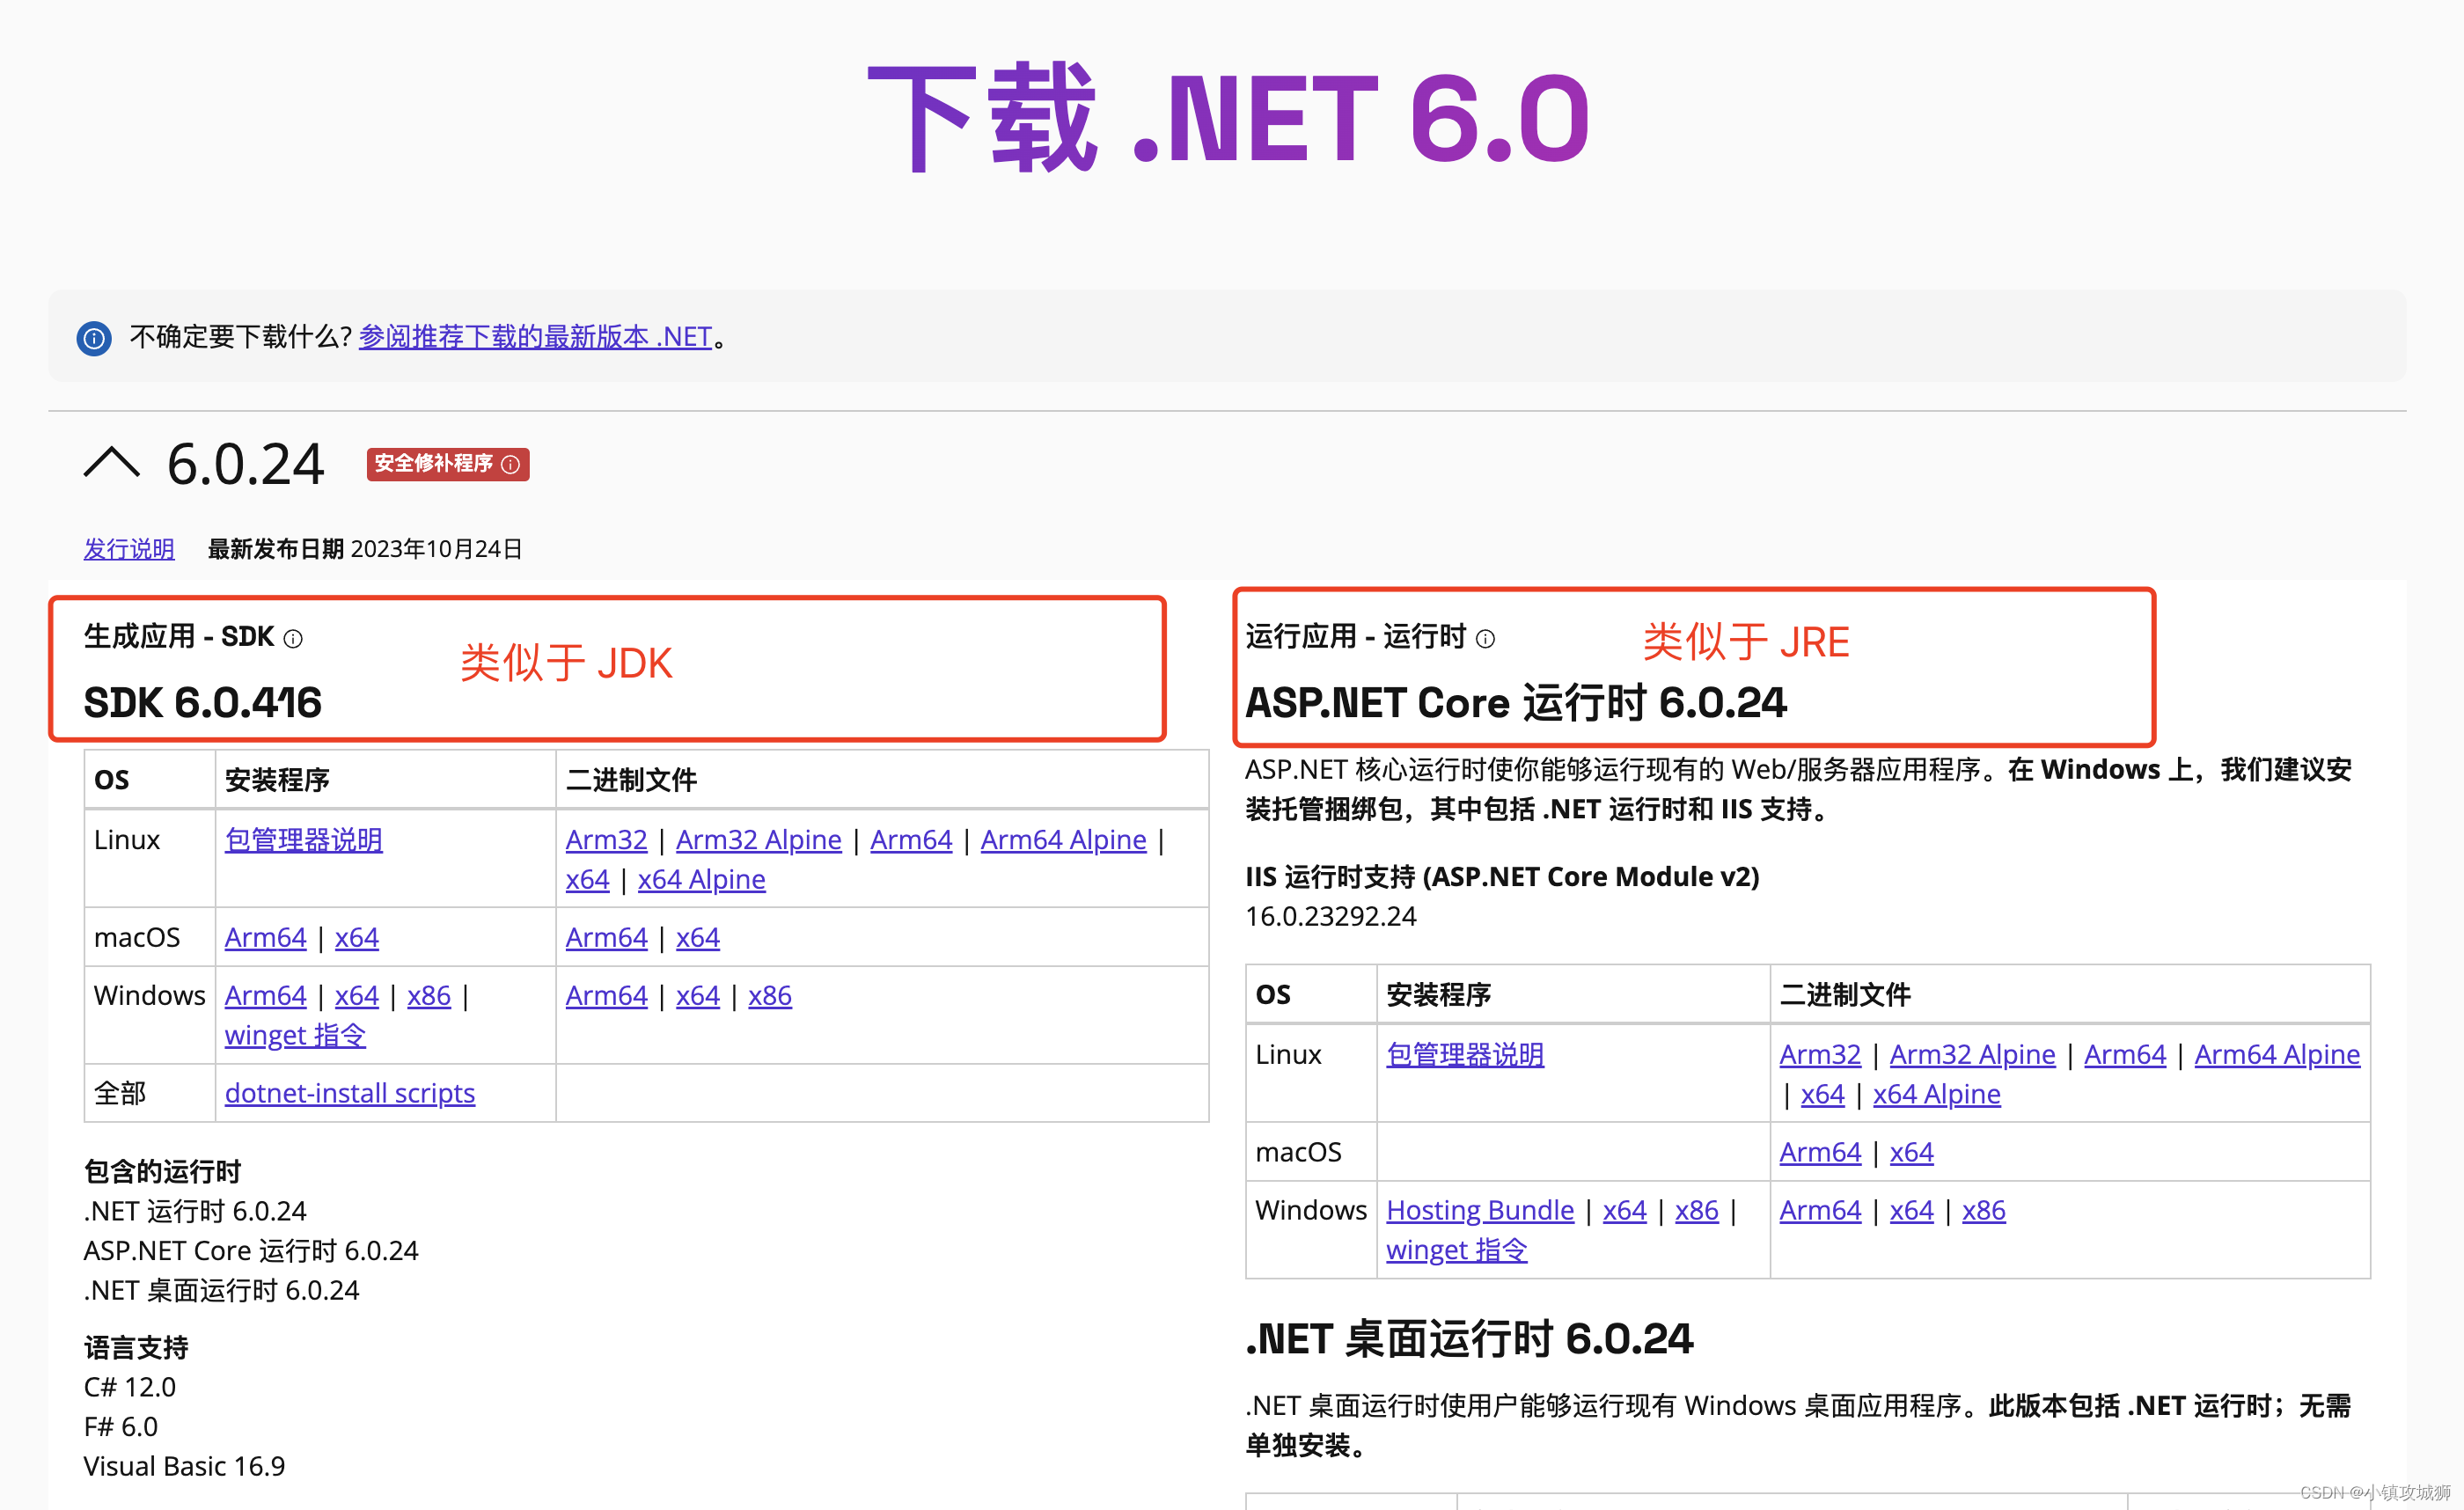Download SDK macOS Arm64 installer
The width and height of the screenshot is (2464, 1510).
click(265, 938)
